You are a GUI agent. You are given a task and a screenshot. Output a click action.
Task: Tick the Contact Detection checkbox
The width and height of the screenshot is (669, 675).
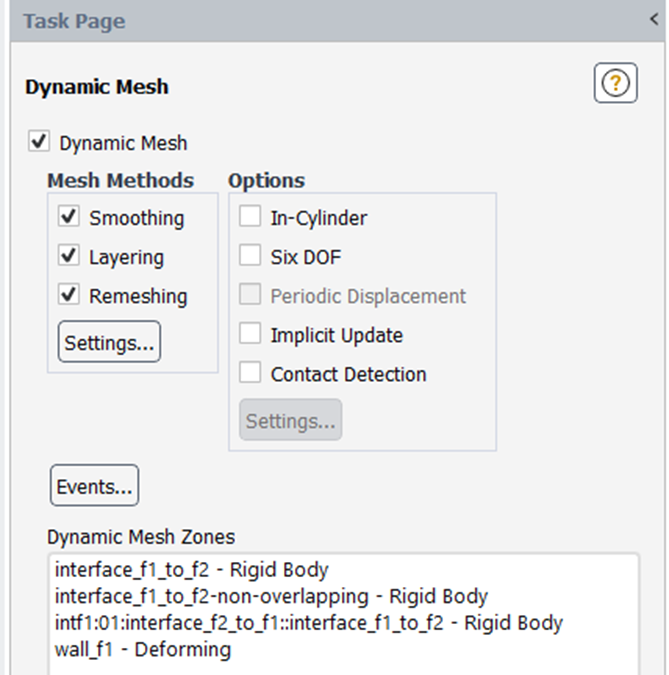251,374
